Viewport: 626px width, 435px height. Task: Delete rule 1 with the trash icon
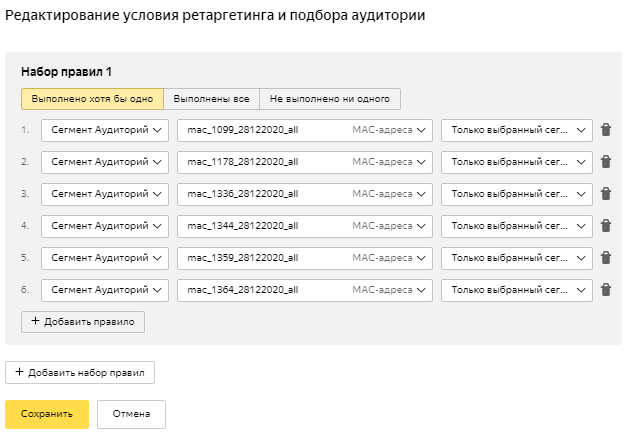click(x=605, y=130)
